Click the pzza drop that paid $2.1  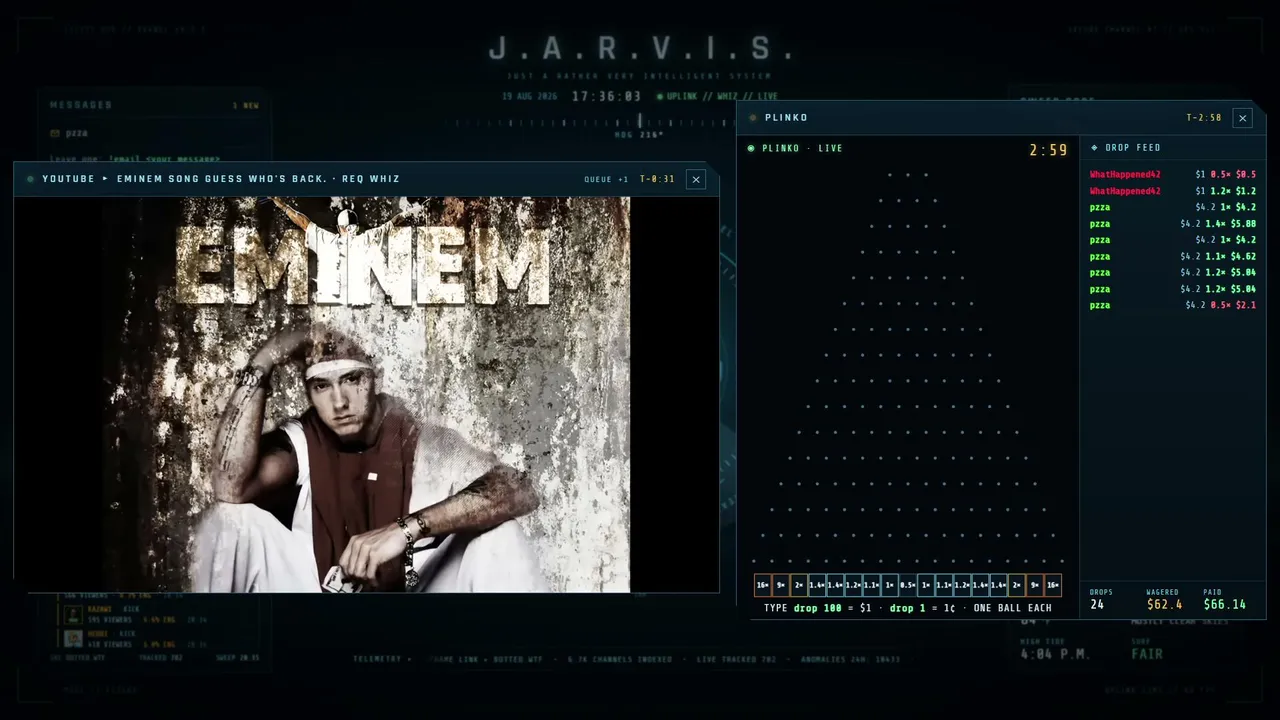click(1172, 305)
